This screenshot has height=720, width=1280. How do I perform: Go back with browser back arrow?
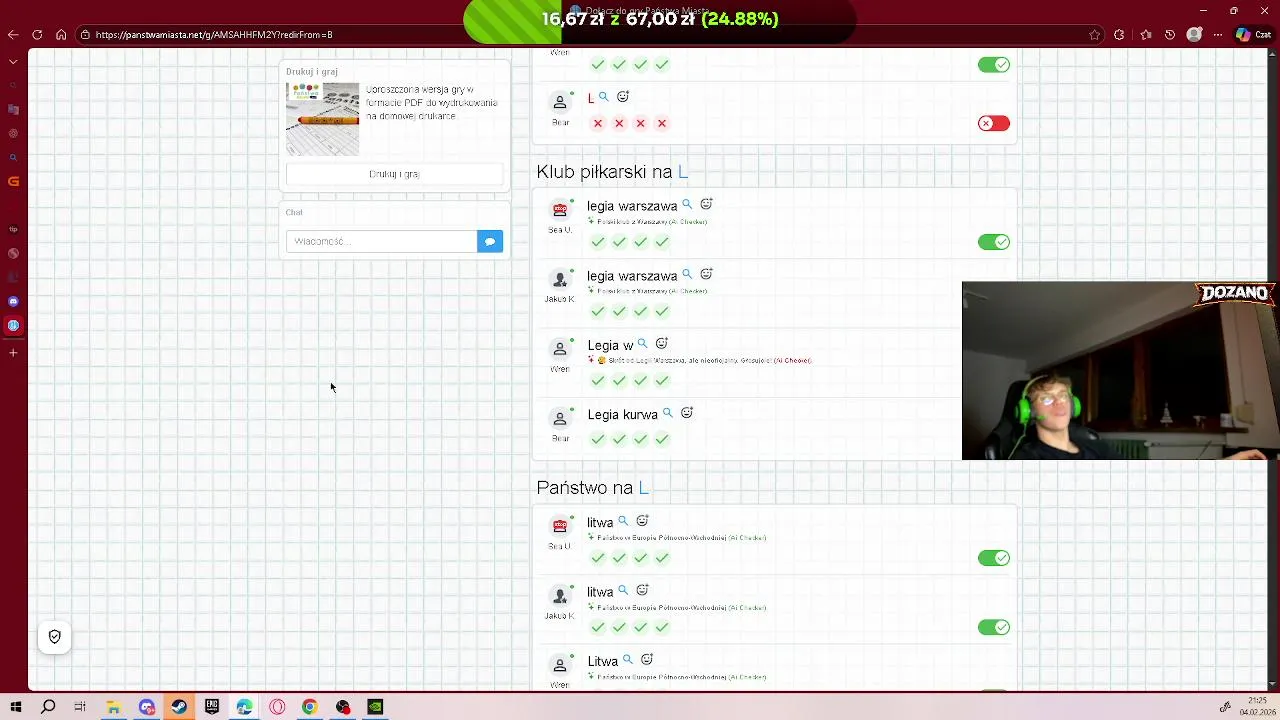pos(13,35)
